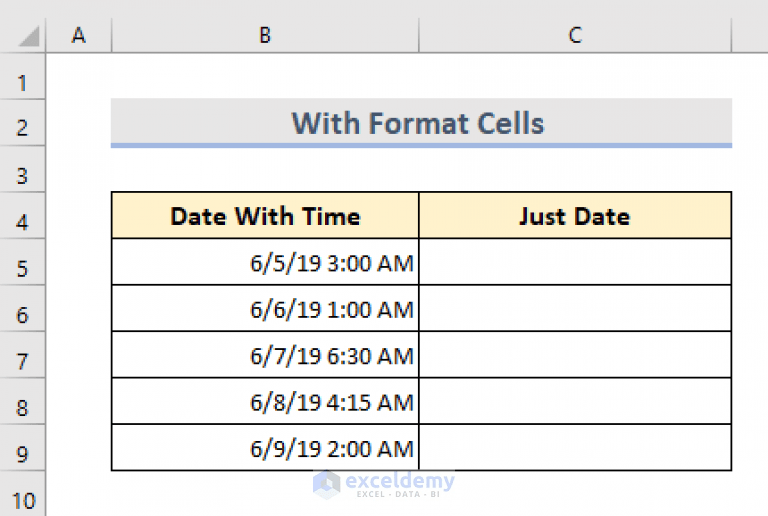Select row 4 header
Viewport: 768px width, 516px height.
(23, 216)
